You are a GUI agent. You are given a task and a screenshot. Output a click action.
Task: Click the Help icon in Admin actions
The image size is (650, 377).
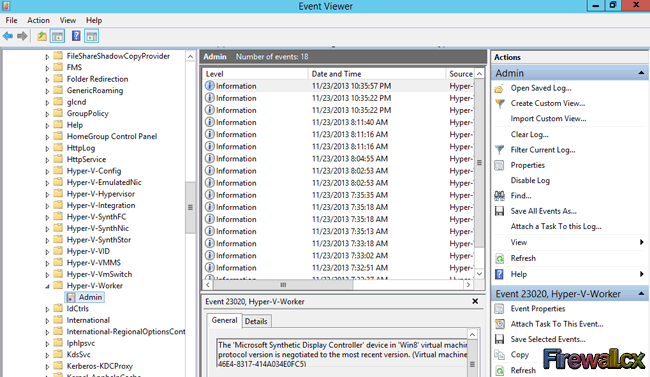coord(500,274)
